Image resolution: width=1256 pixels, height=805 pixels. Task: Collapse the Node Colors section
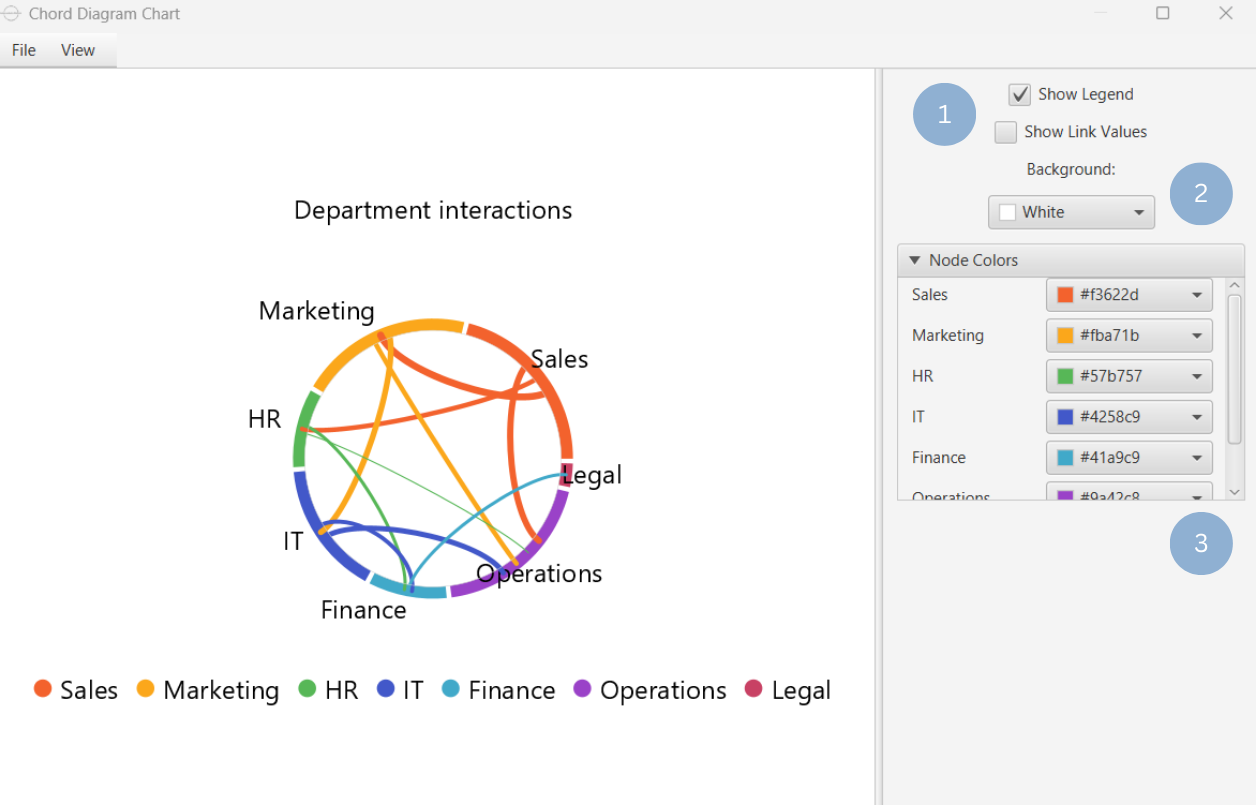tap(914, 260)
